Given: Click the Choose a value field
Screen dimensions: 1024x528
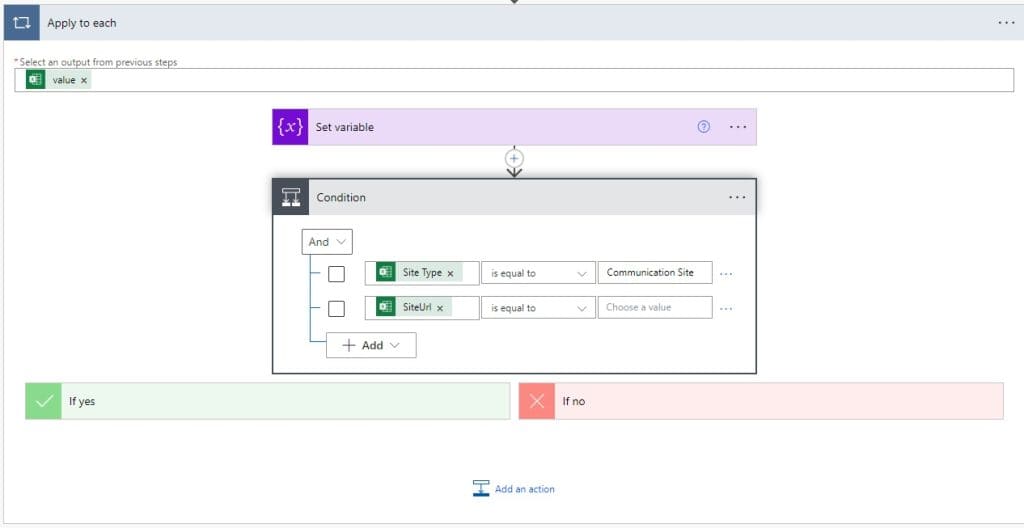Looking at the screenshot, I should pos(655,308).
